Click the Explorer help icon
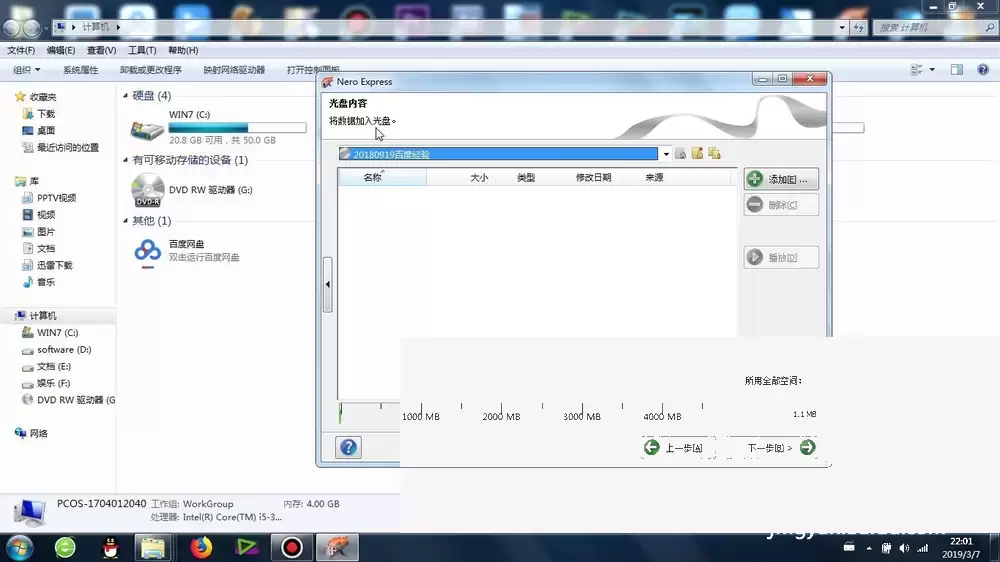Viewport: 1000px width, 562px height. click(x=983, y=70)
